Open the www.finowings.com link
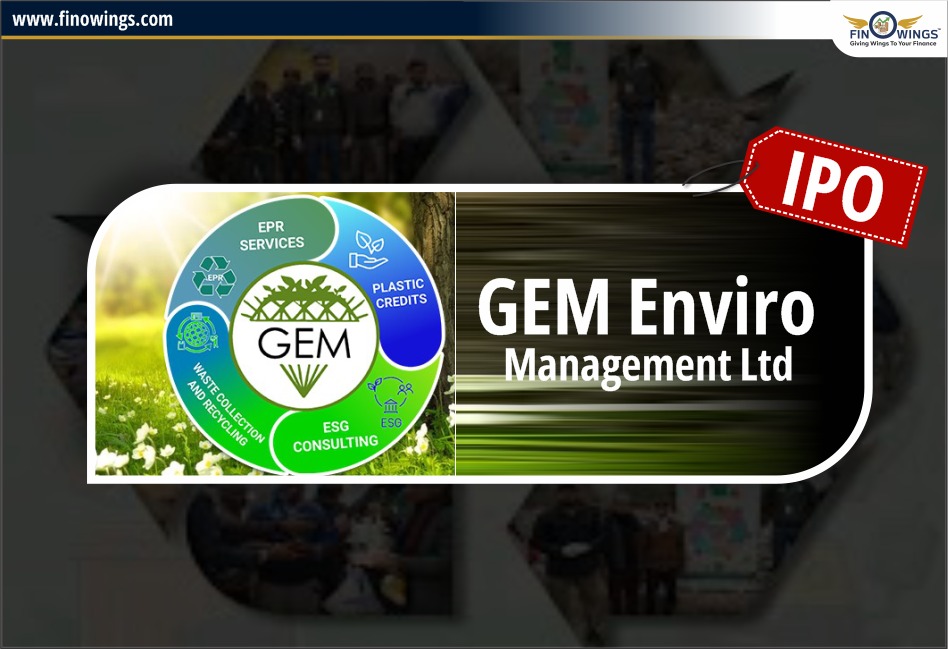This screenshot has width=948, height=649. (93, 19)
